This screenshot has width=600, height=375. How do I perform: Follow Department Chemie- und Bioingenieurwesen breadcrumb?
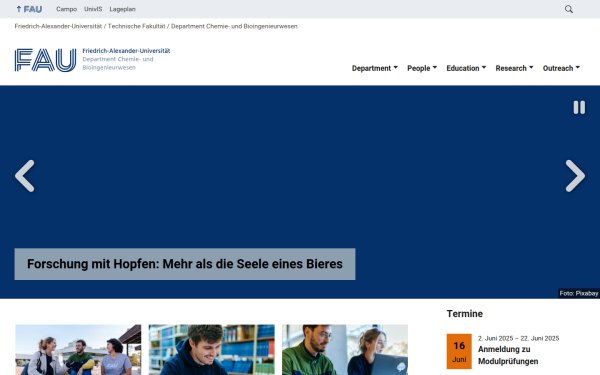[x=234, y=26]
